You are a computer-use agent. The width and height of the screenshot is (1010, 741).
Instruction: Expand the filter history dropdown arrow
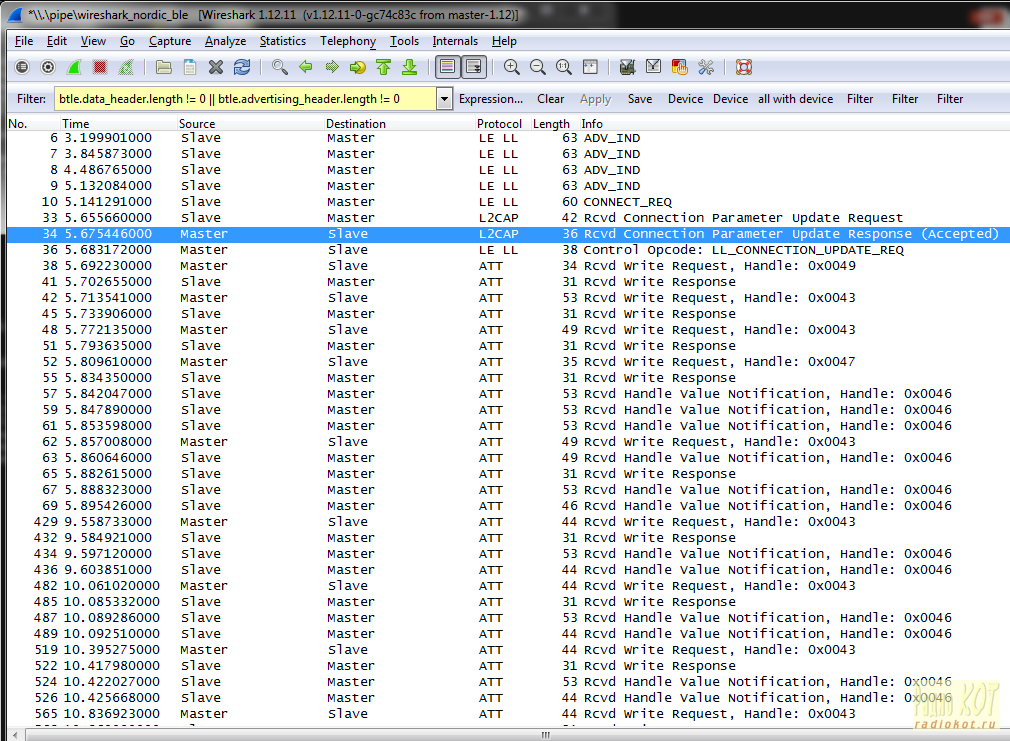(x=444, y=99)
